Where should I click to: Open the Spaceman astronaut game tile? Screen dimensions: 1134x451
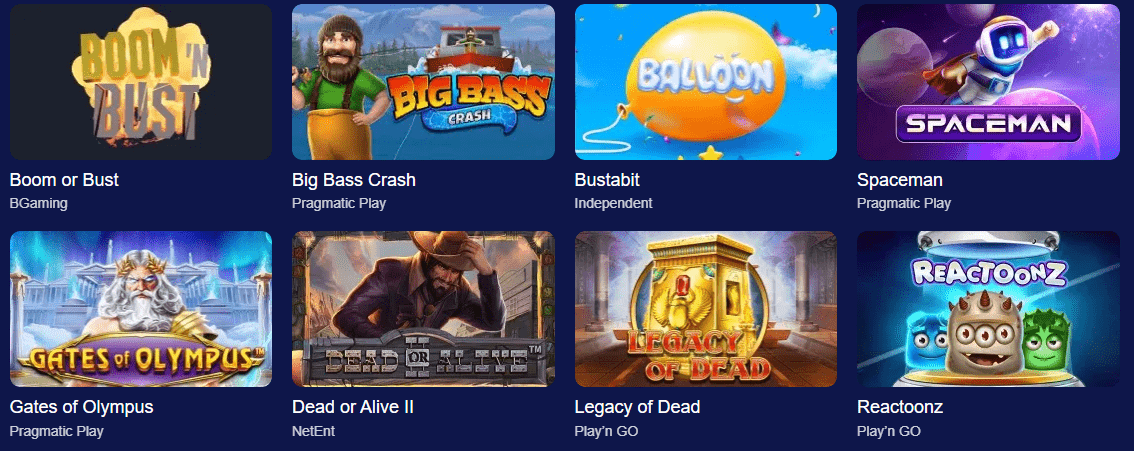coord(988,82)
